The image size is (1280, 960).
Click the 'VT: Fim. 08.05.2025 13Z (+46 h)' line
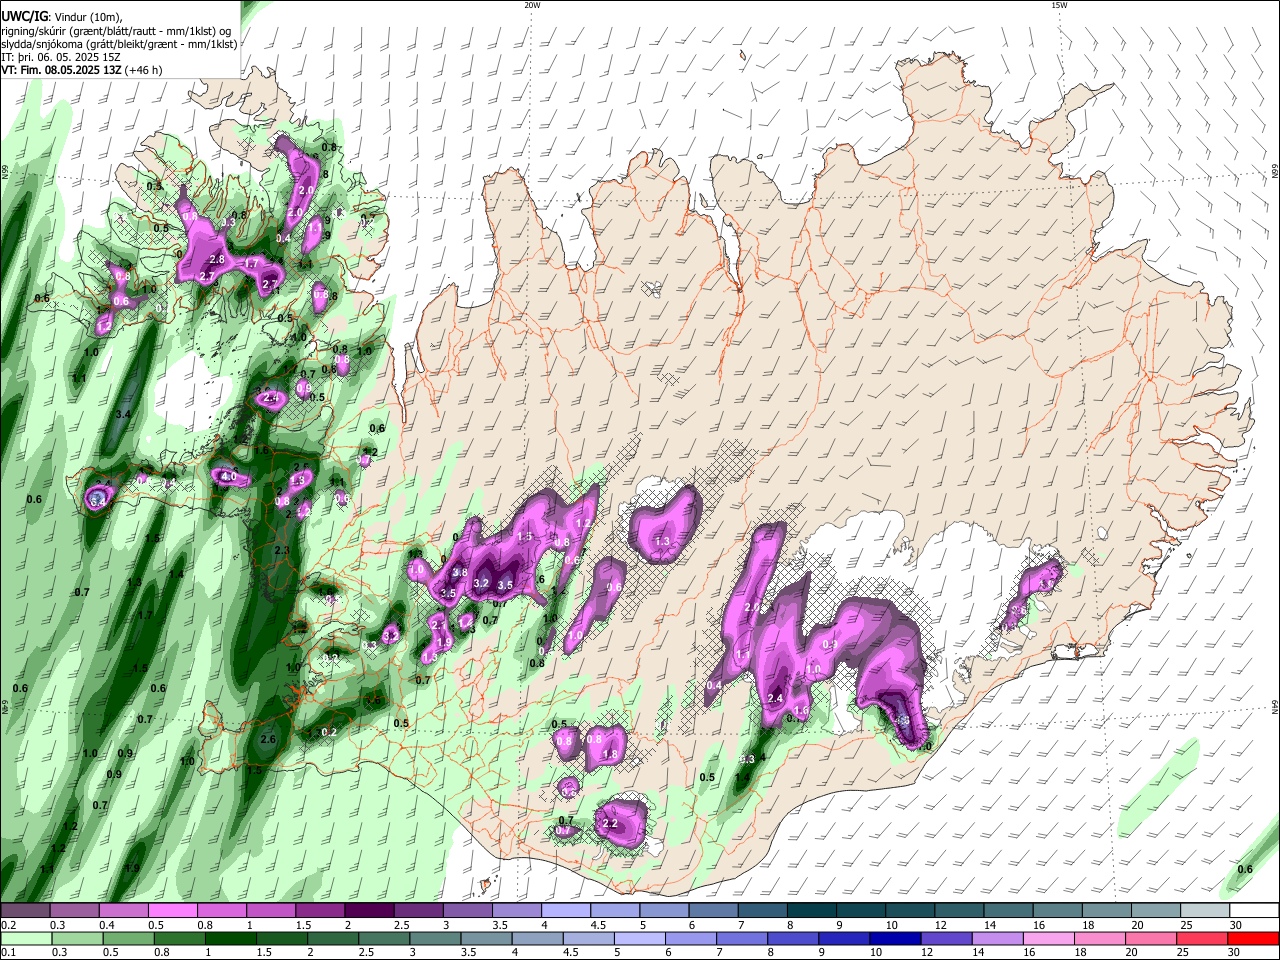(81, 70)
